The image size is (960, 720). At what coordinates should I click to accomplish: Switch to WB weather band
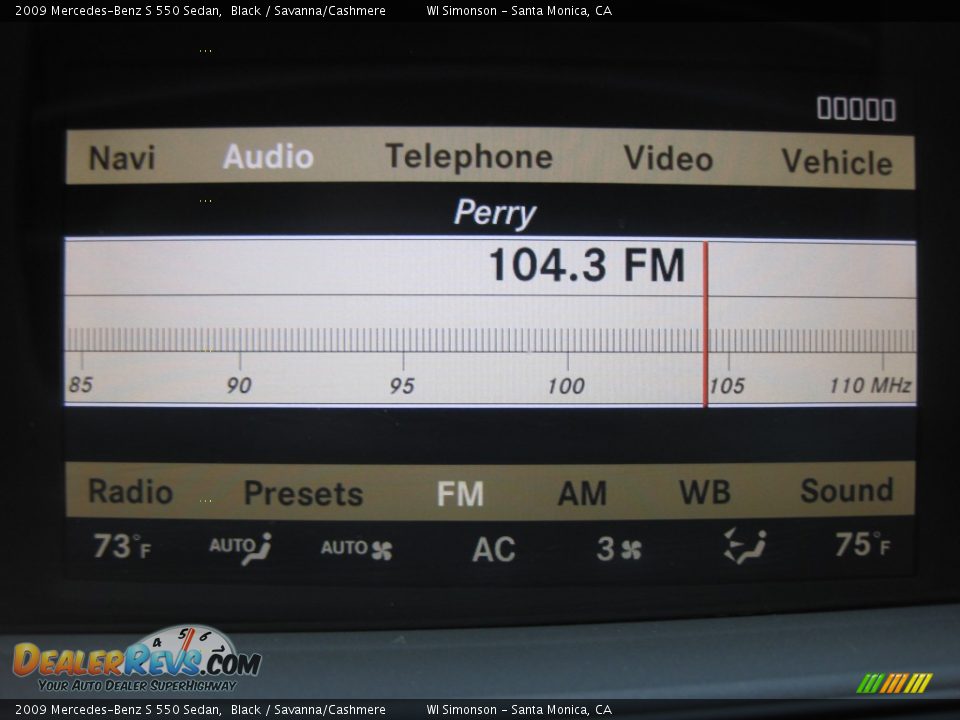tap(705, 492)
